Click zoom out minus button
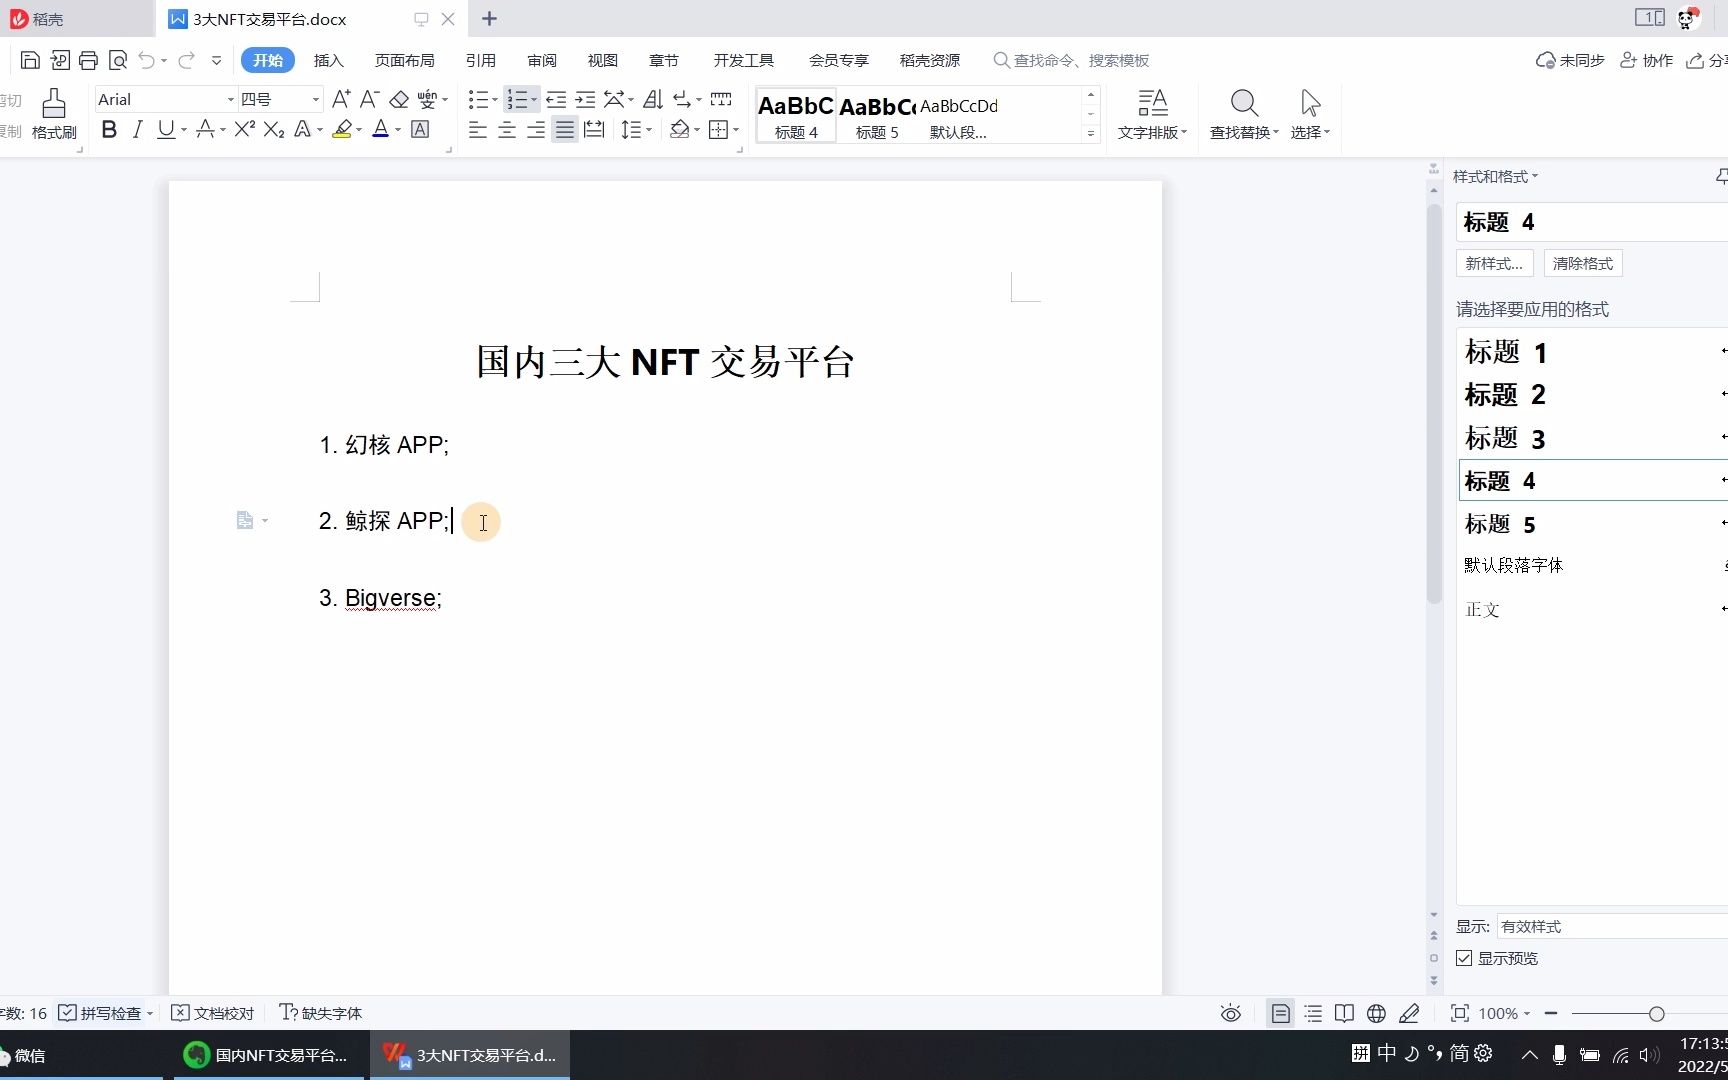Viewport: 1728px width, 1080px height. (x=1551, y=1013)
